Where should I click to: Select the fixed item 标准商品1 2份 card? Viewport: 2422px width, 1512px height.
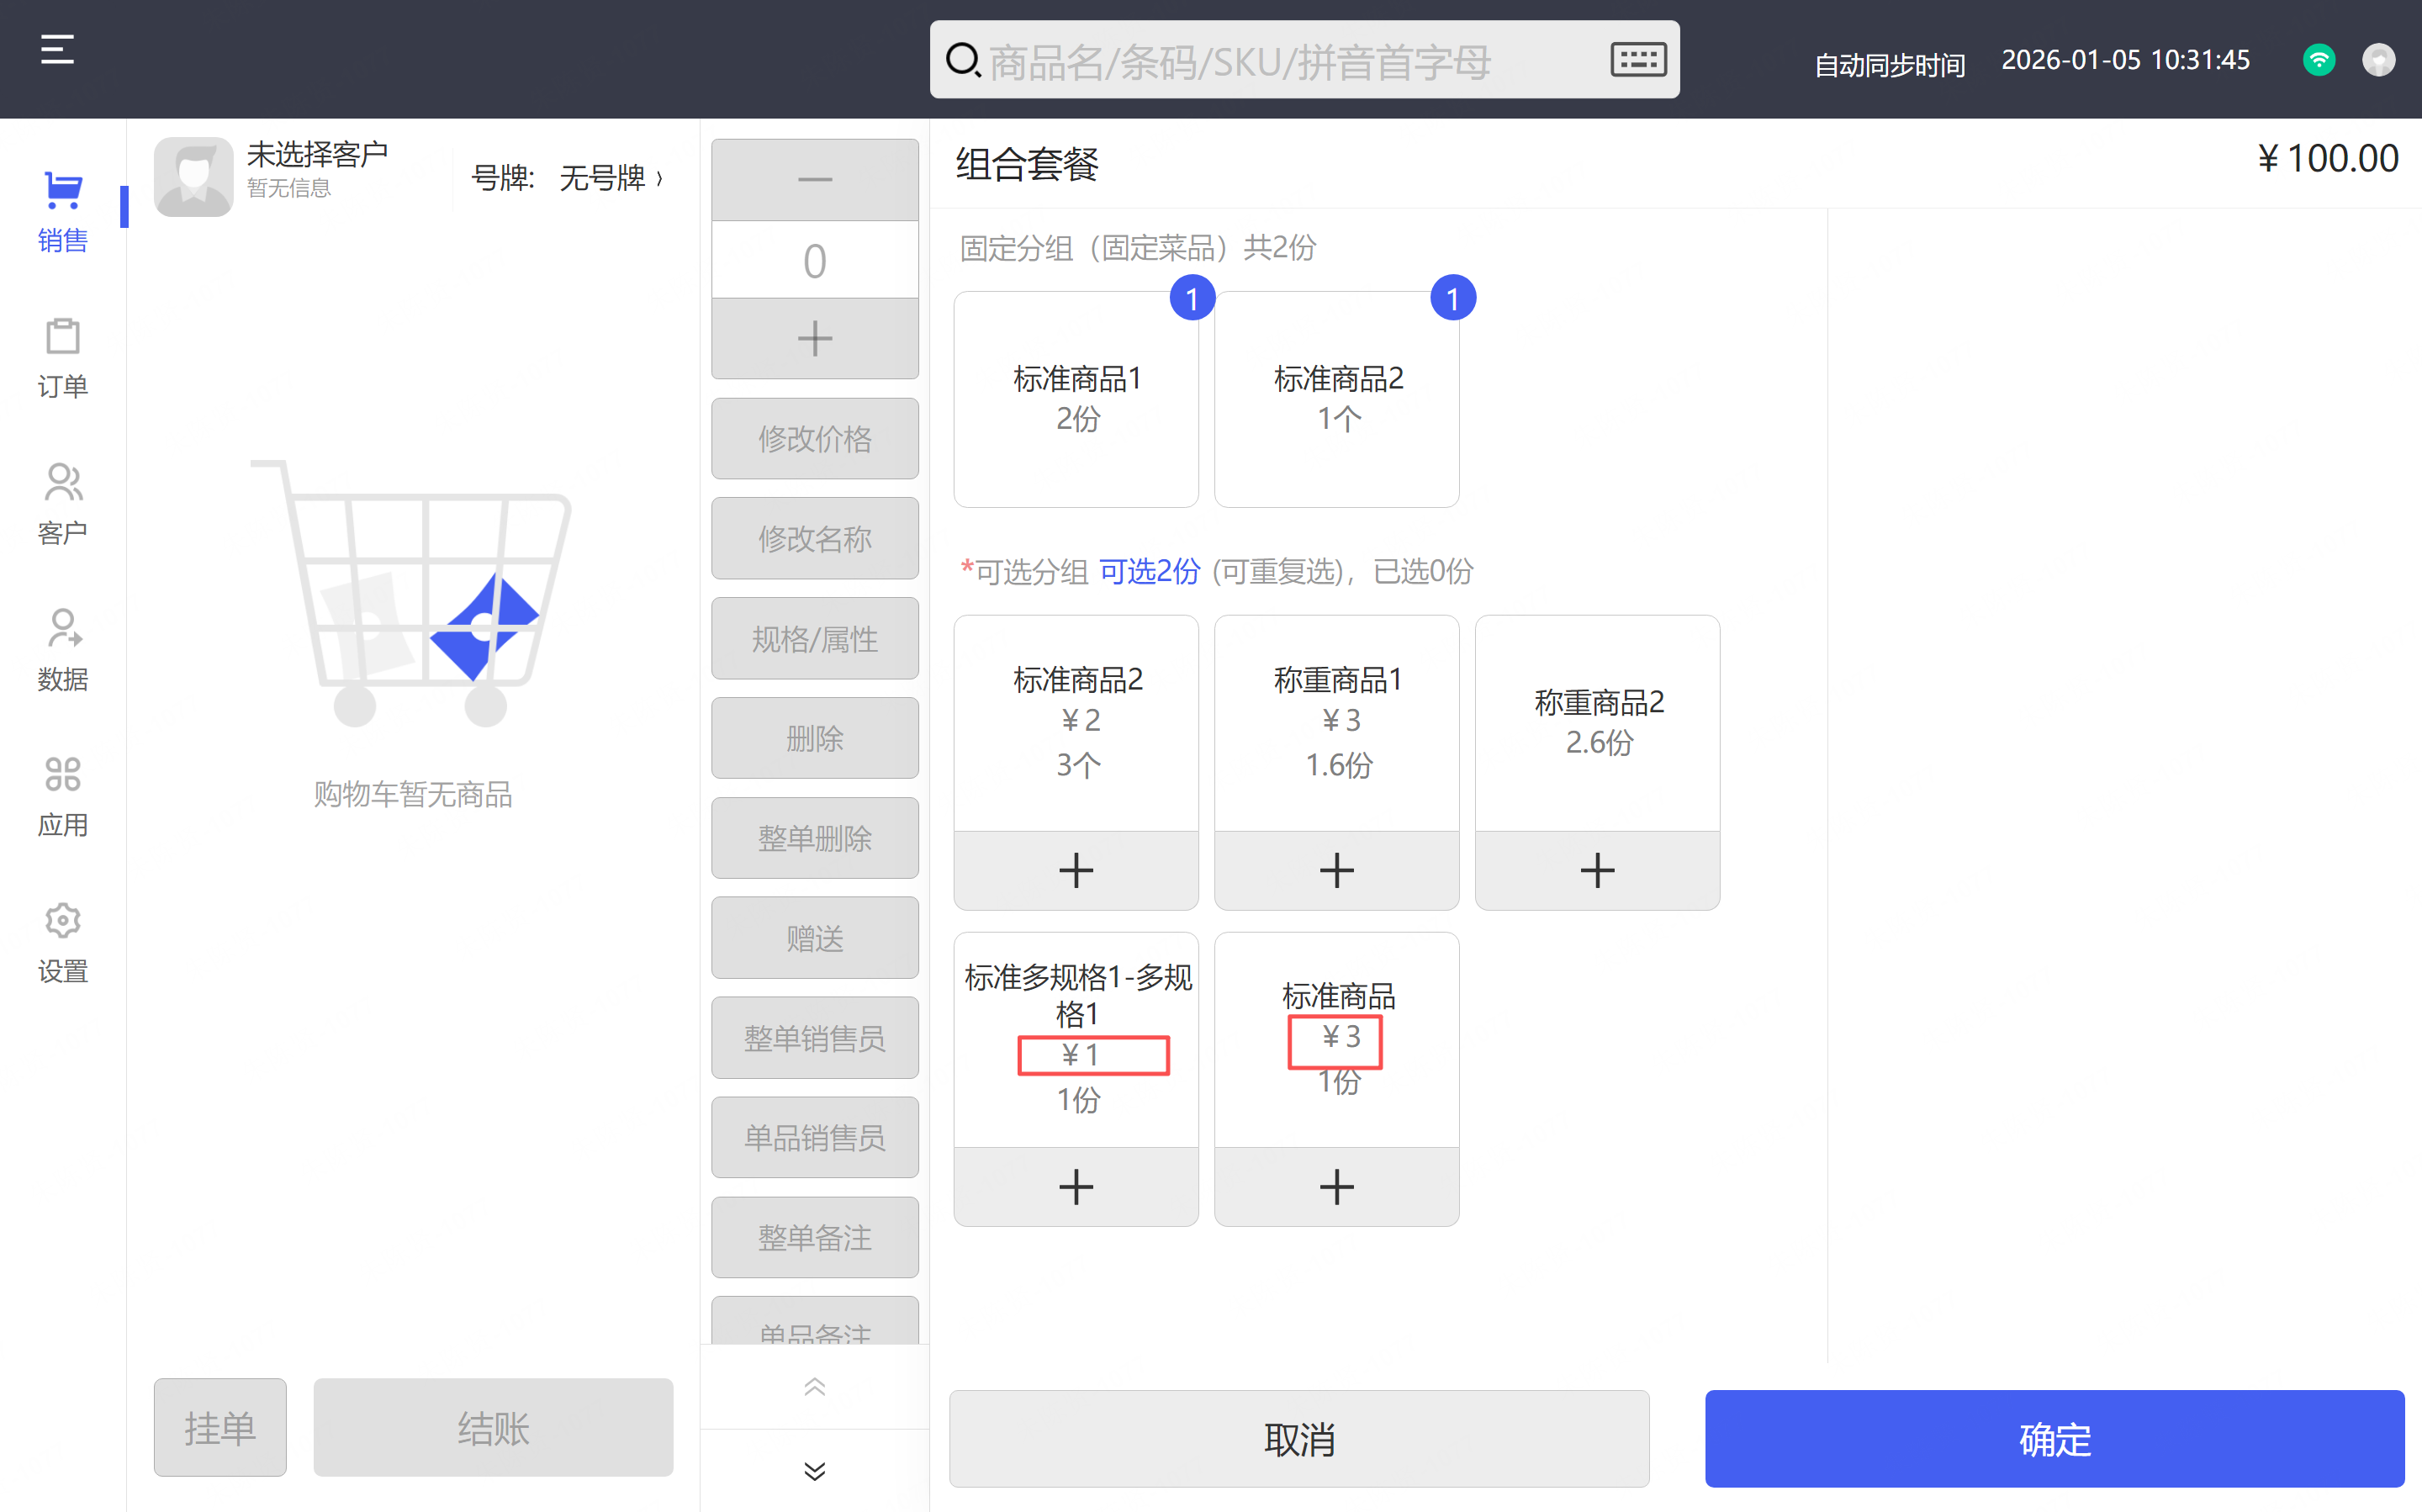coord(1076,399)
